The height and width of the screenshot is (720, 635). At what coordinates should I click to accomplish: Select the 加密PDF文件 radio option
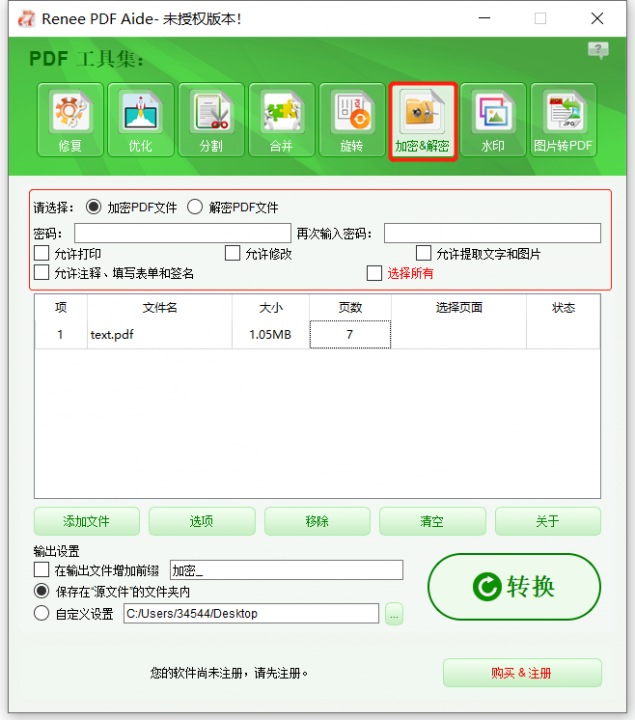tap(94, 207)
